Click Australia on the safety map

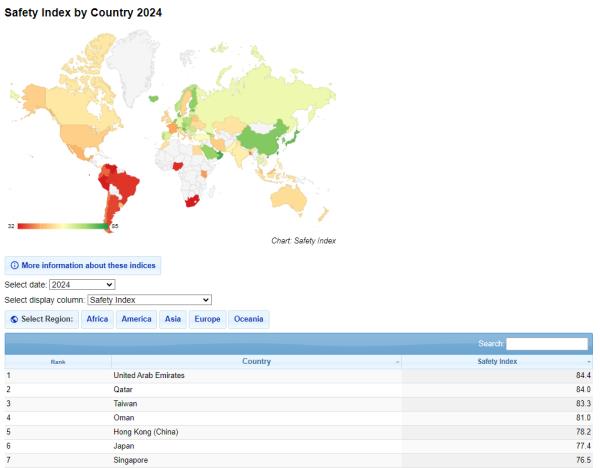[290, 197]
